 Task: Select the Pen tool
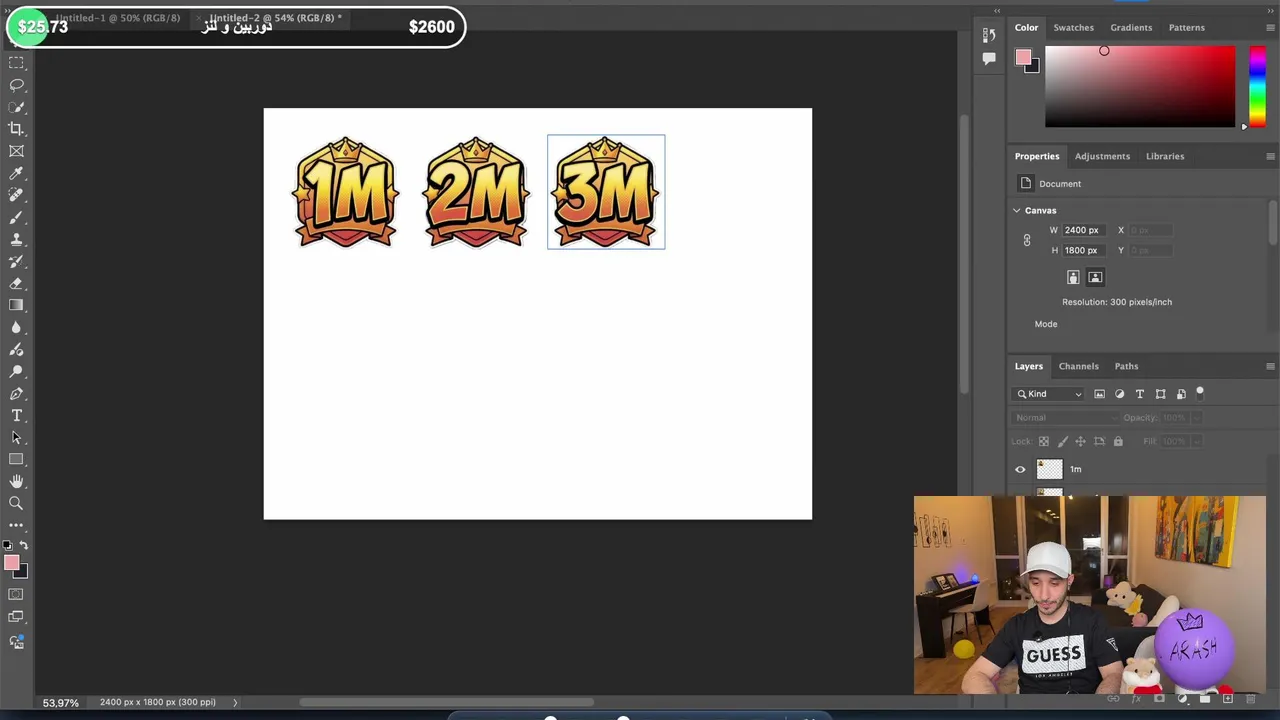[16, 393]
